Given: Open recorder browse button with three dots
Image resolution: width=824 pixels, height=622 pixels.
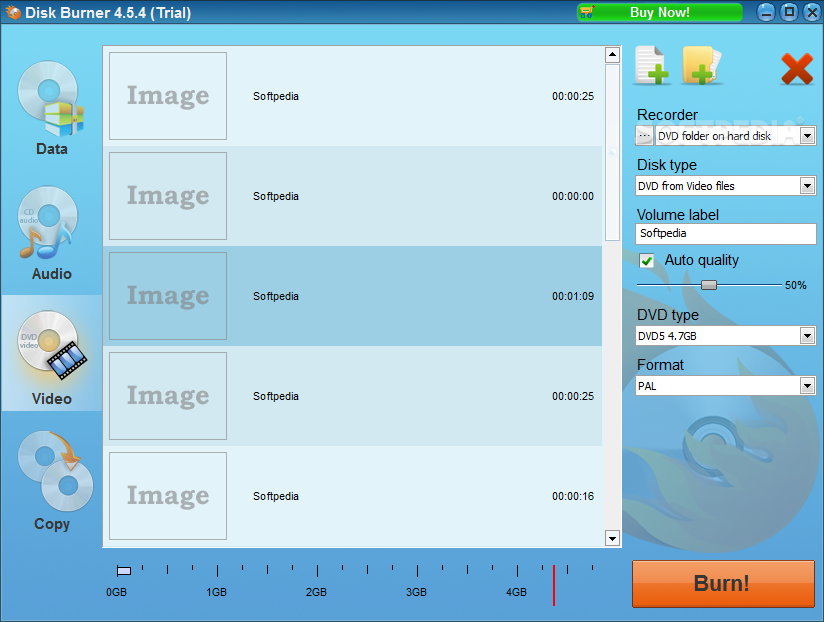Looking at the screenshot, I should pyautogui.click(x=644, y=136).
